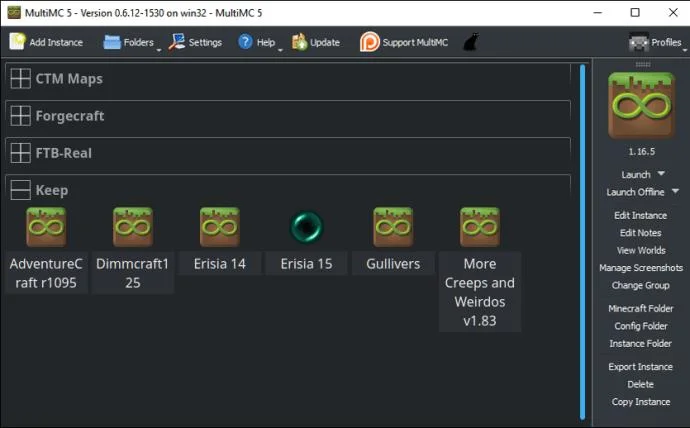The height and width of the screenshot is (428, 690).
Task: Click the Gullivers name label
Action: pyautogui.click(x=393, y=263)
